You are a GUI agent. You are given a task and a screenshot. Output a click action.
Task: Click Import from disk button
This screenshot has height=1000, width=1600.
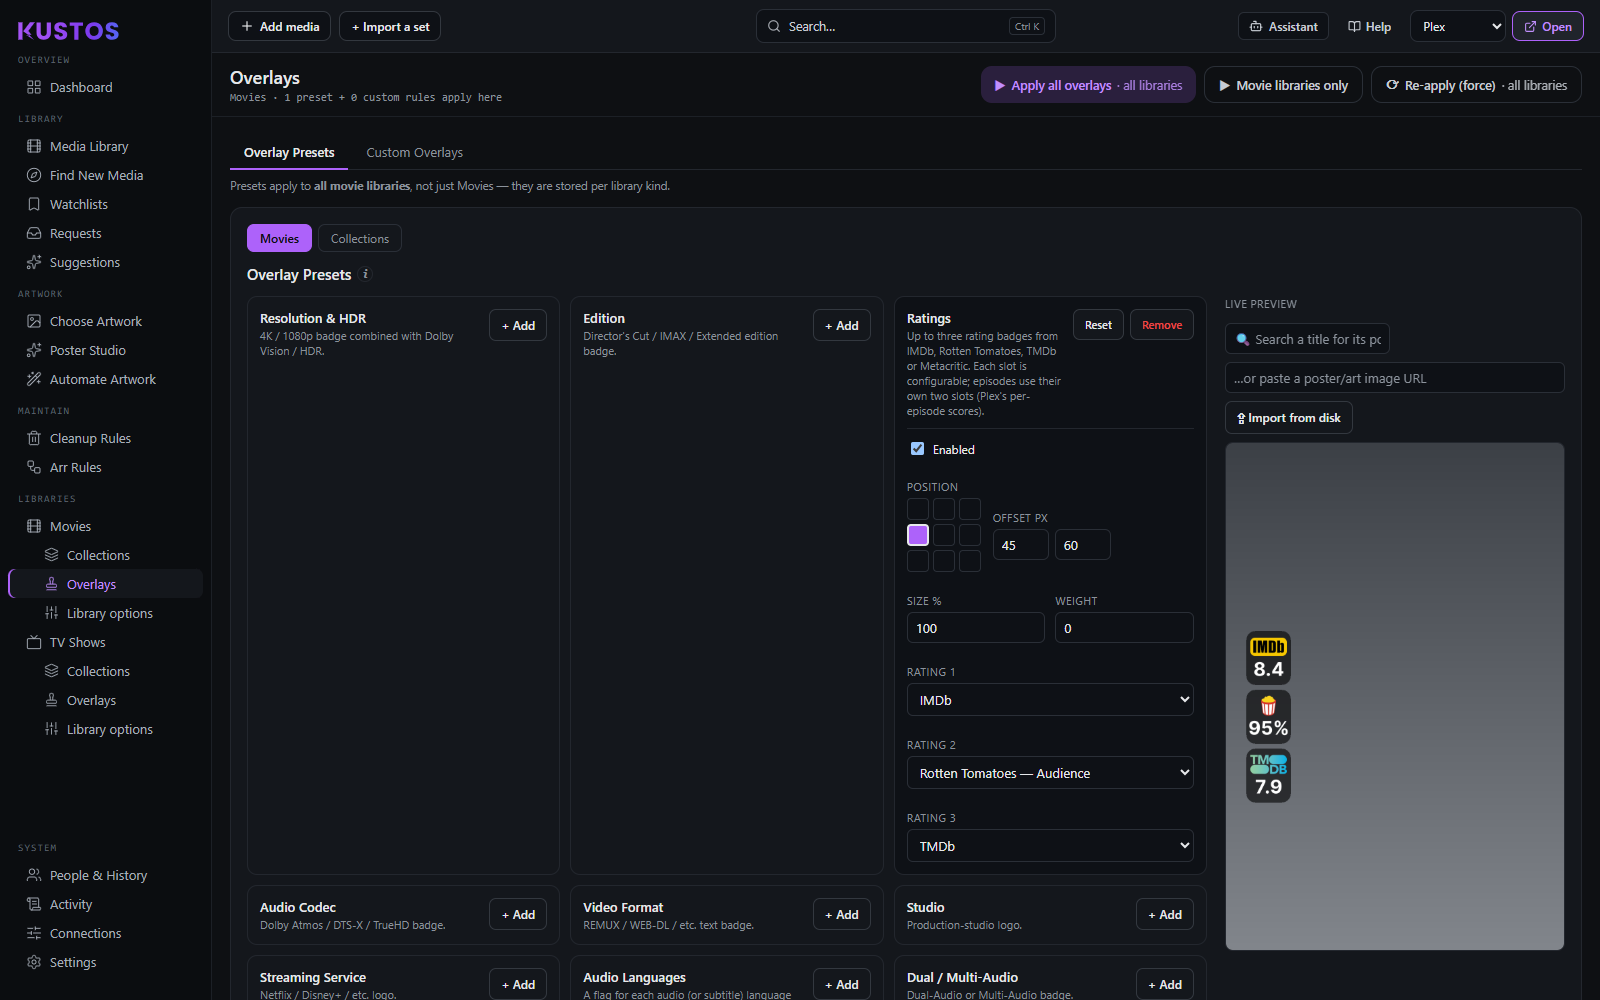[x=1289, y=418]
